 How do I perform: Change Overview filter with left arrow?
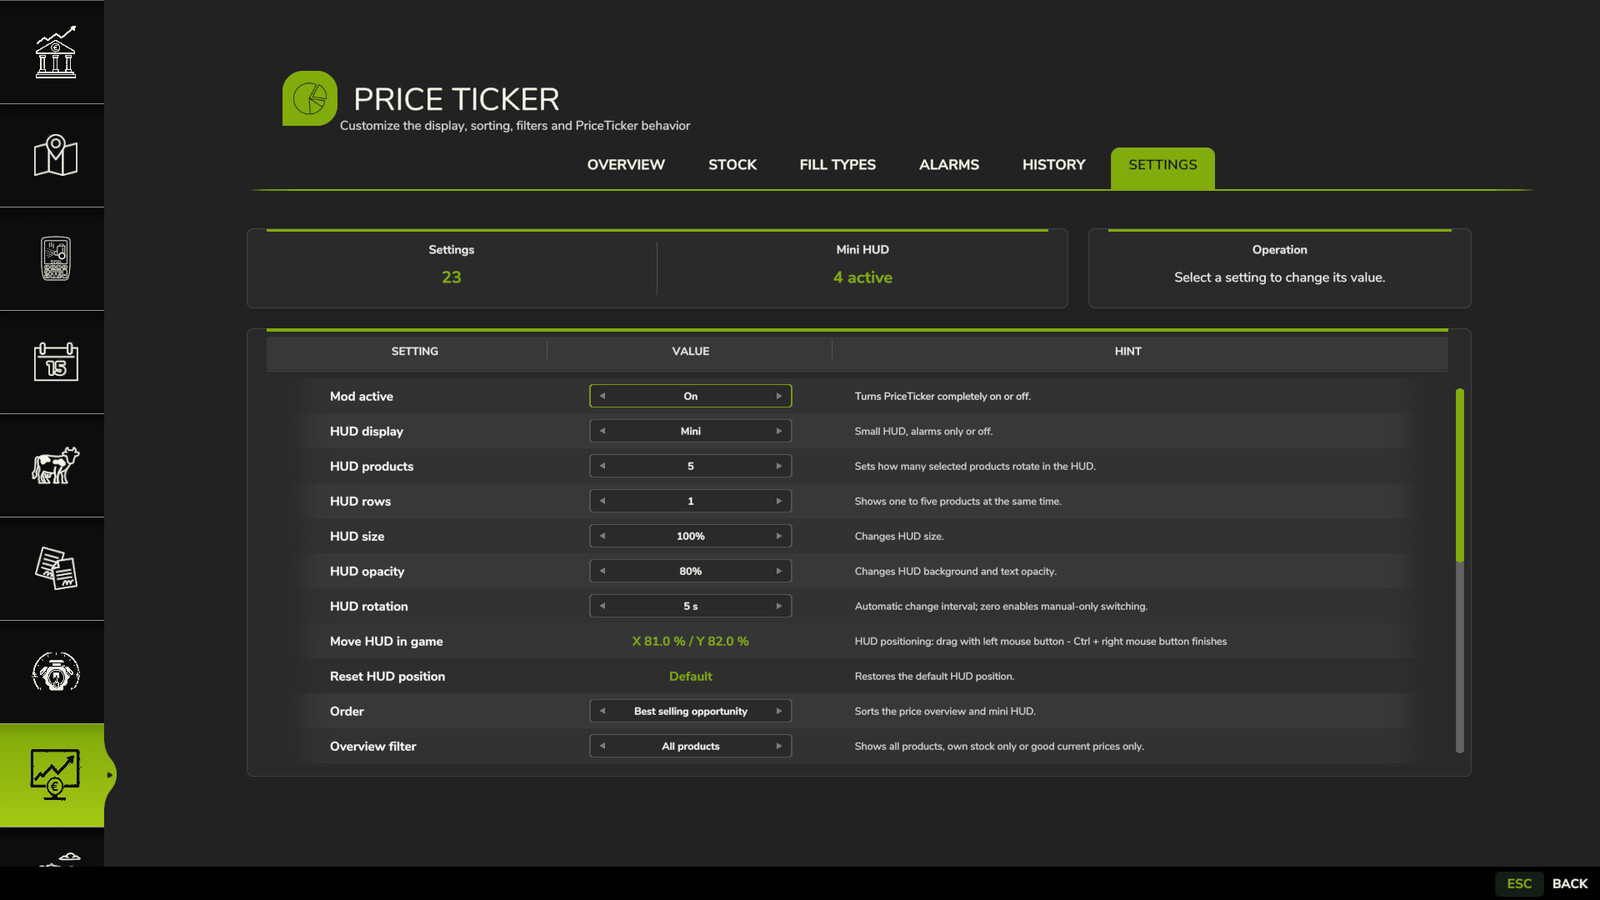pos(602,746)
